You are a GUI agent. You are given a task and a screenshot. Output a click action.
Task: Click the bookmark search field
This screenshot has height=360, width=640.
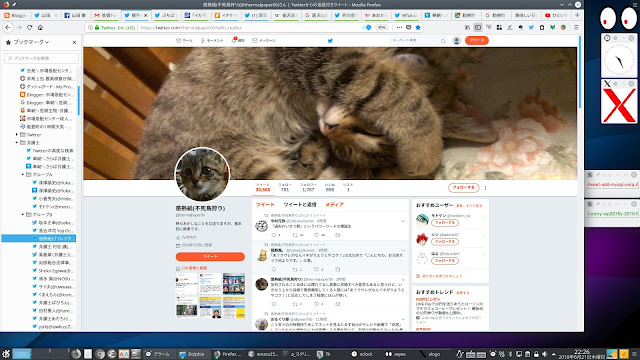41,58
